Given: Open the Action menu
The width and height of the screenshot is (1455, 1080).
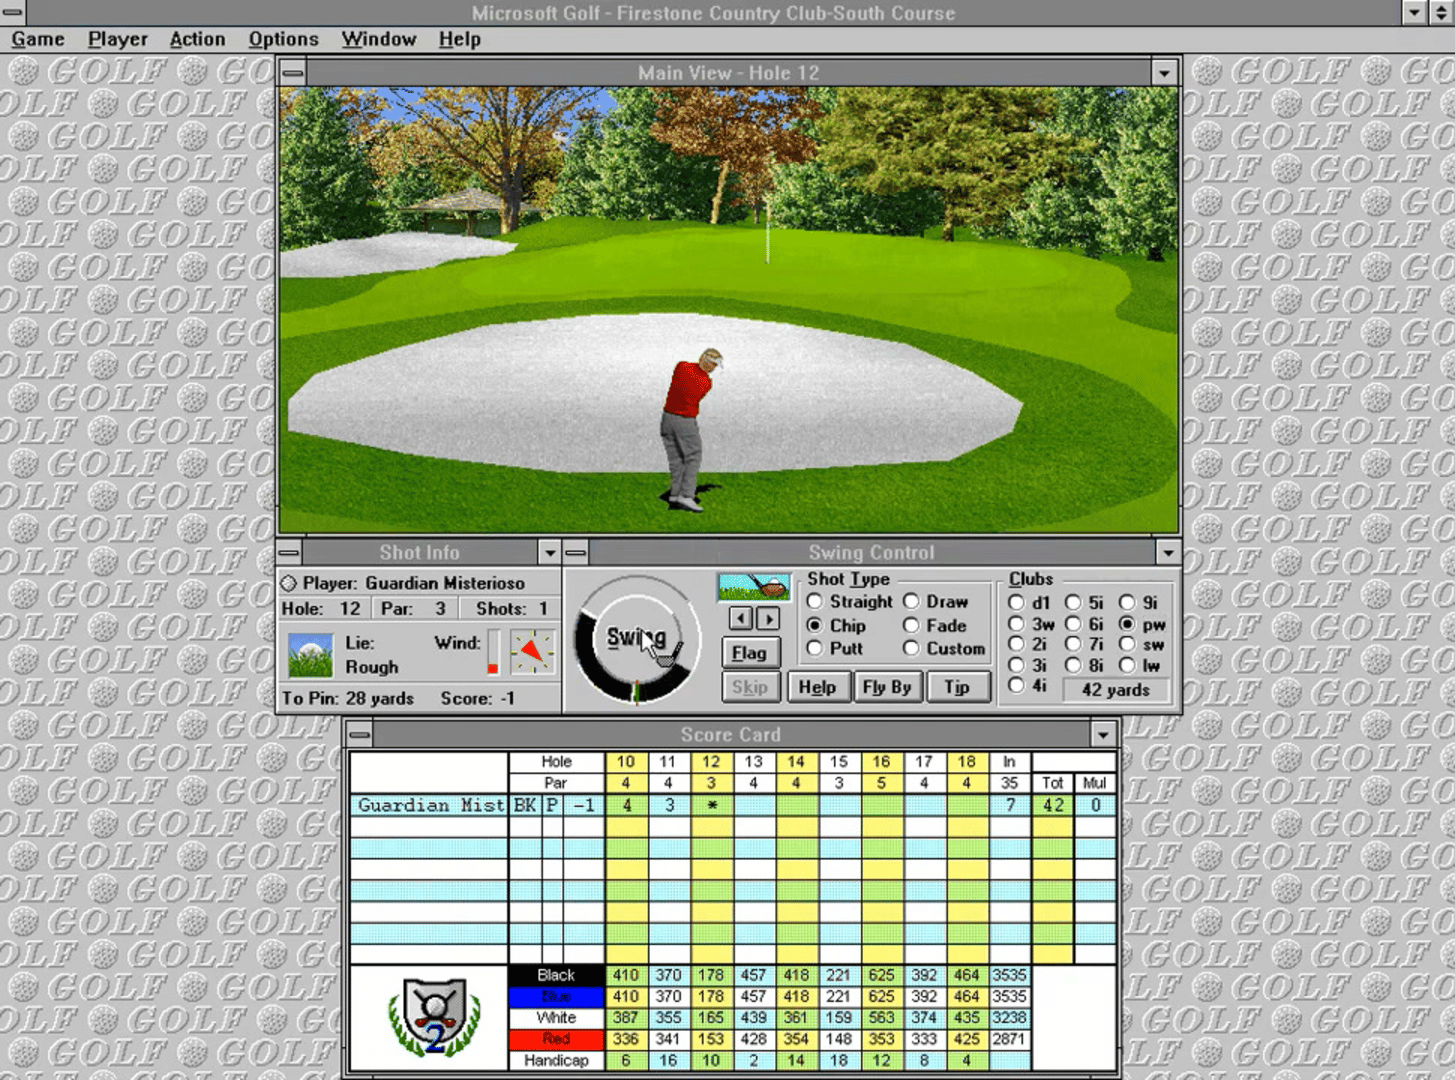Looking at the screenshot, I should coord(197,39).
